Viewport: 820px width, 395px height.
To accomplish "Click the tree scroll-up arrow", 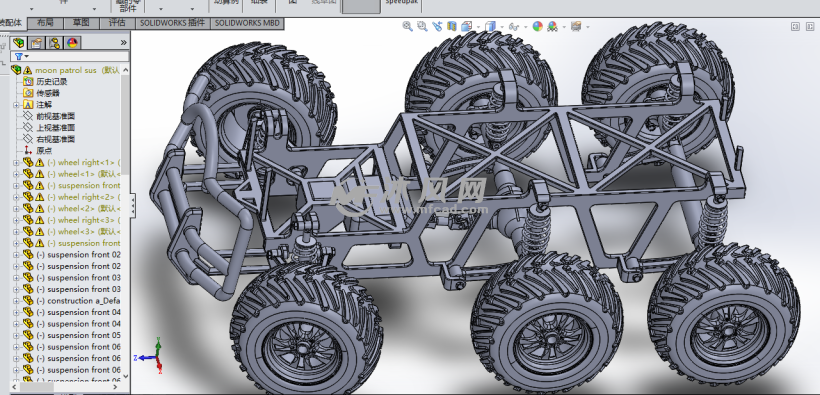I will 126,70.
